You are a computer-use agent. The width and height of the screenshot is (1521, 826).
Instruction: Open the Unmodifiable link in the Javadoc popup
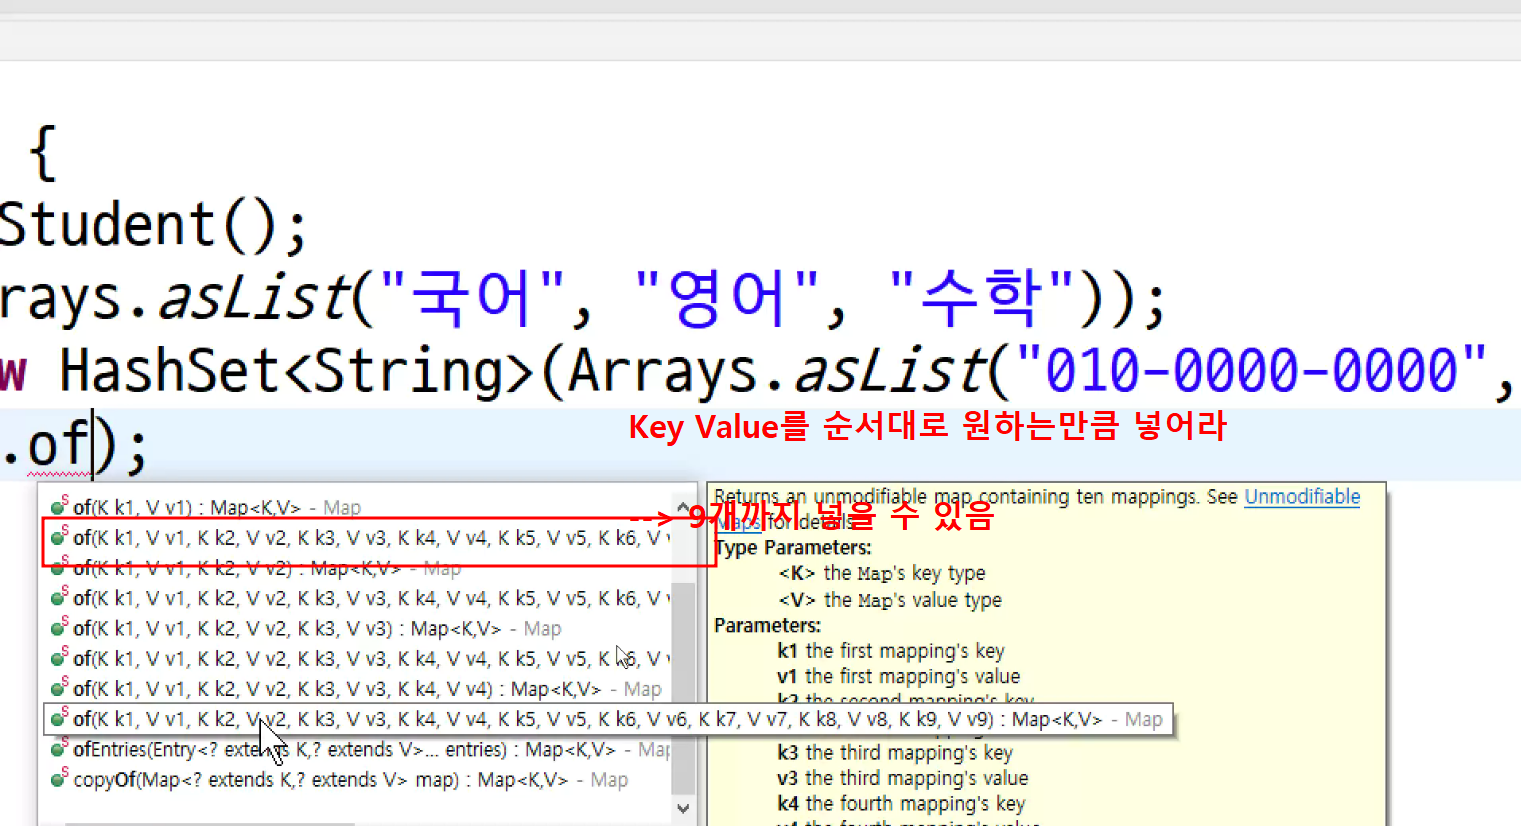pyautogui.click(x=1302, y=497)
